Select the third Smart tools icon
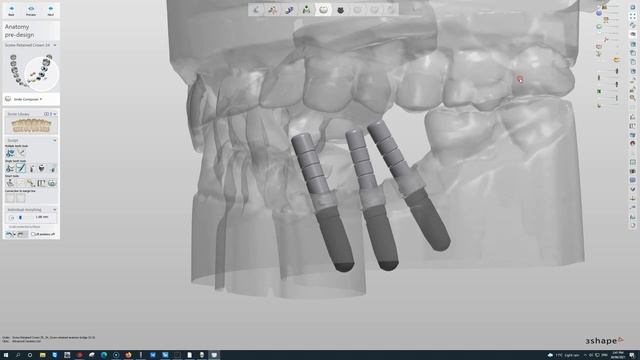Image resolution: width=640 pixels, height=360 pixels. click(31, 183)
